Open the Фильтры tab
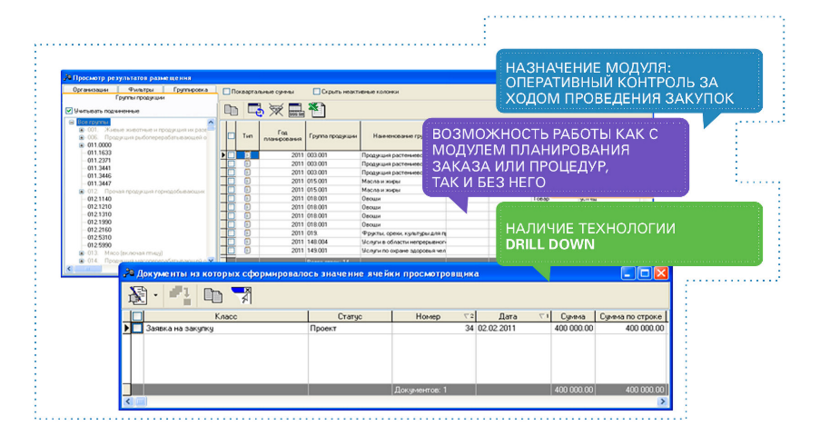The image size is (840, 426). click(140, 90)
